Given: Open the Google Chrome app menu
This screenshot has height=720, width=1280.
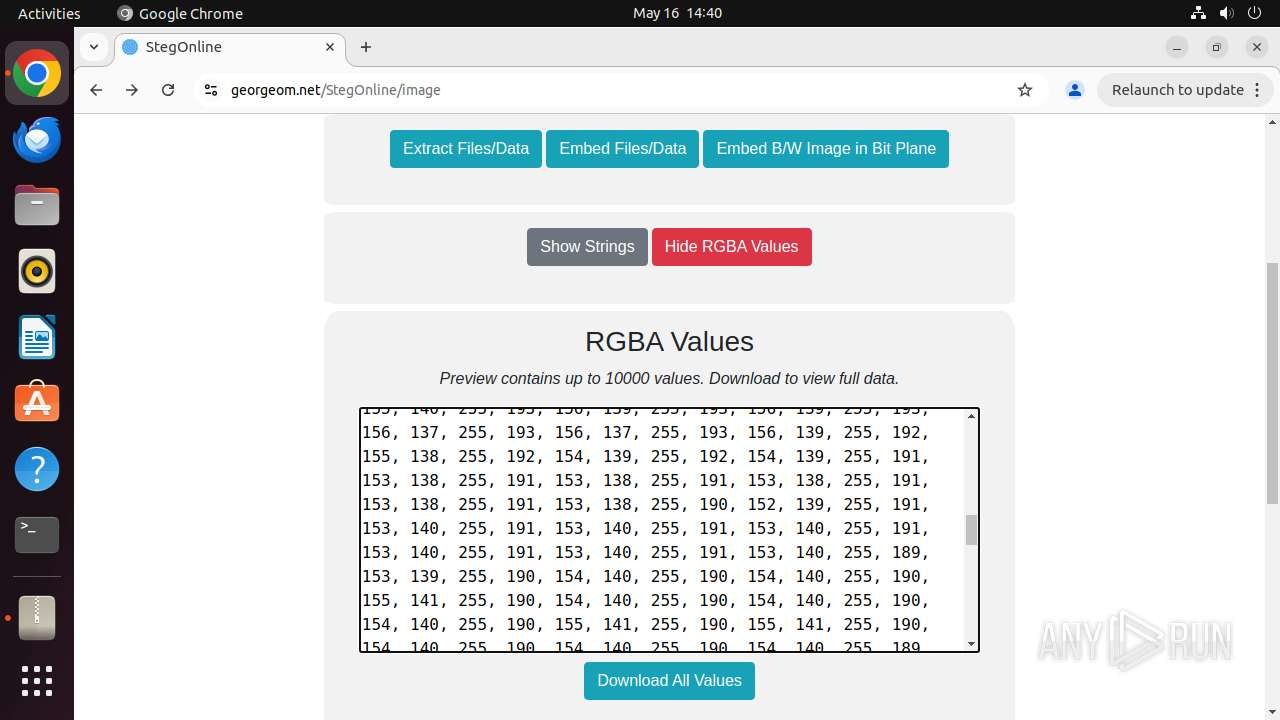Looking at the screenshot, I should click(180, 13).
